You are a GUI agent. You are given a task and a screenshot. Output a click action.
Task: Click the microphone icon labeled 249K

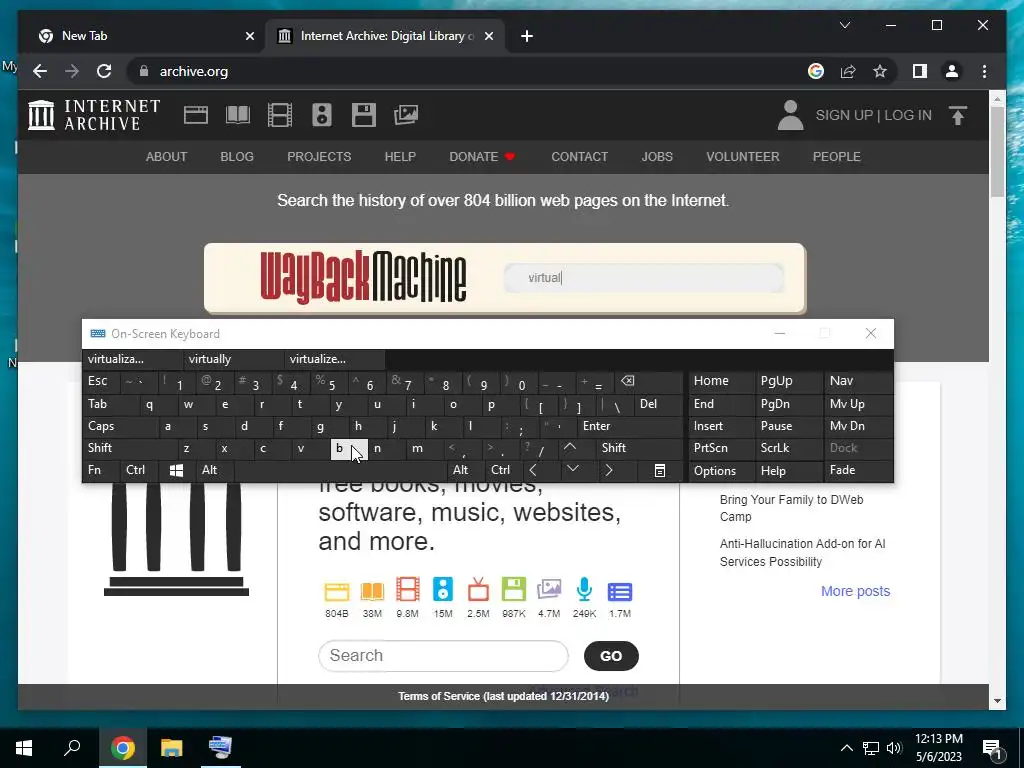click(584, 590)
